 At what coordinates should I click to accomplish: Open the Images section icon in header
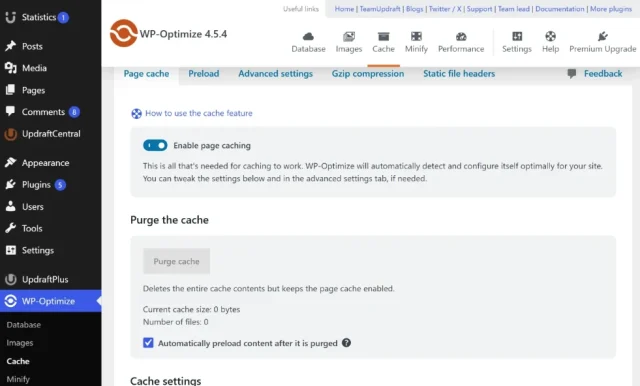point(349,36)
